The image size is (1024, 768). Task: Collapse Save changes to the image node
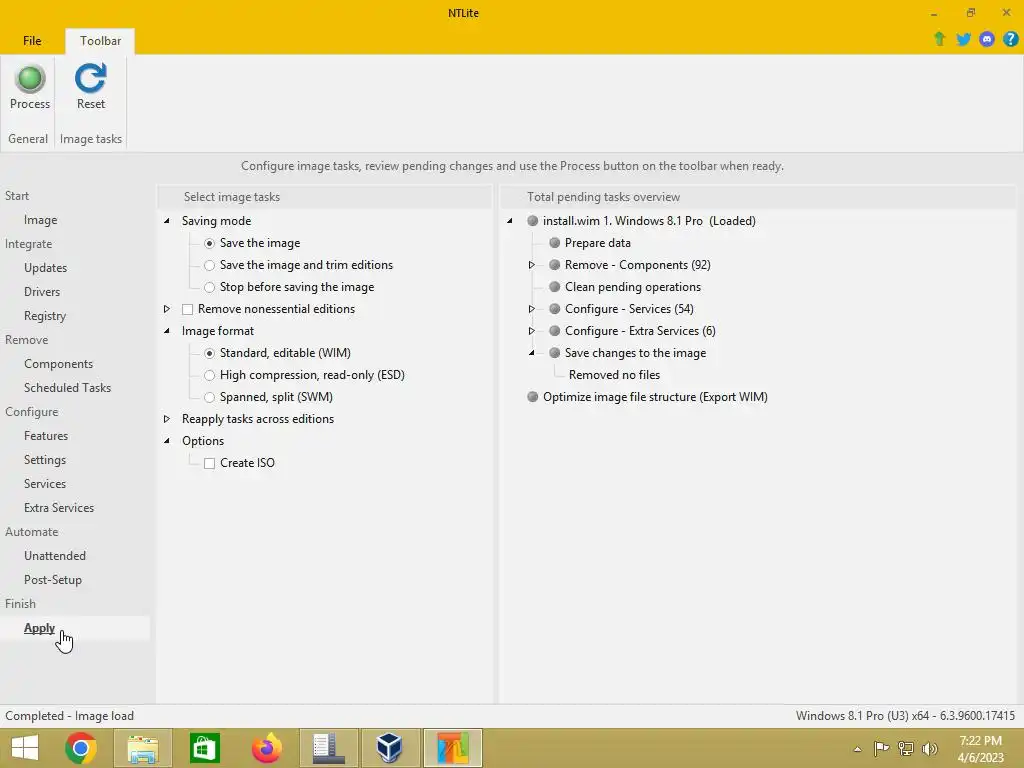(532, 353)
